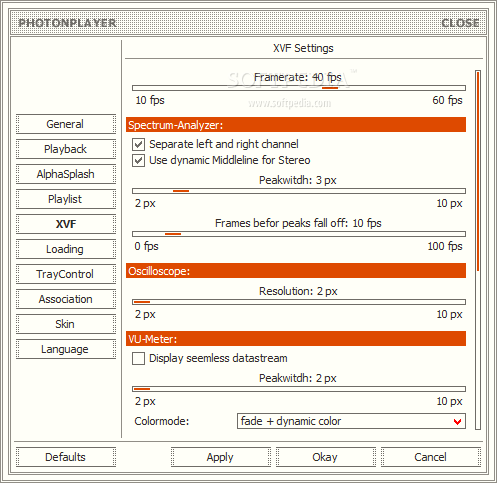Click the vertical settings scrollbar

point(478,250)
